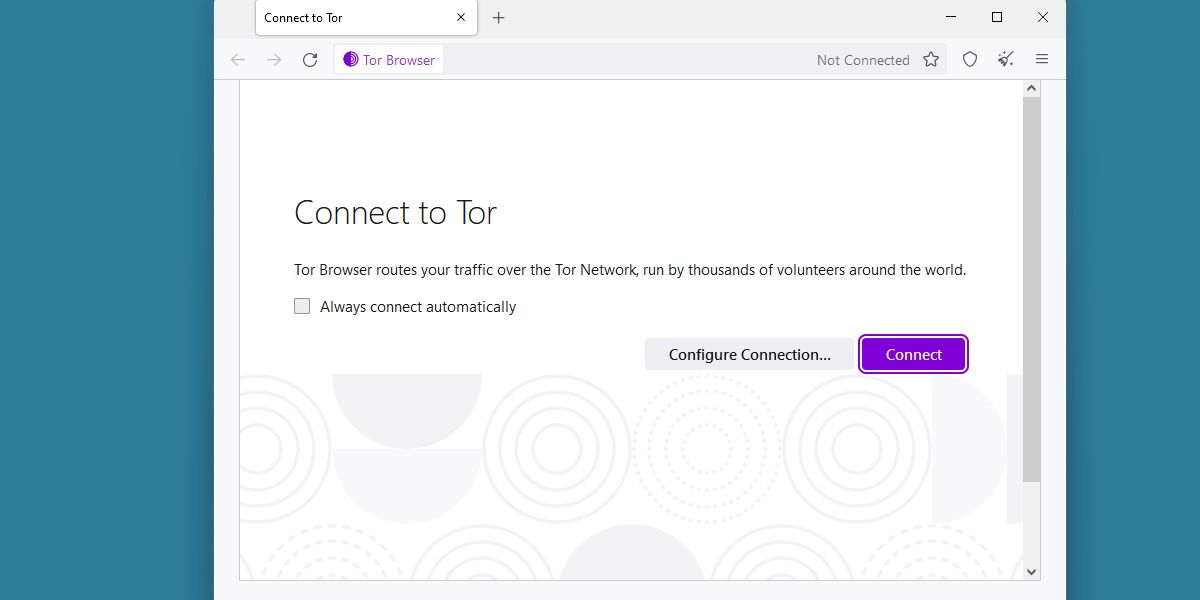Click the scrollbar down arrow
The width and height of the screenshot is (1200, 600).
click(1032, 572)
